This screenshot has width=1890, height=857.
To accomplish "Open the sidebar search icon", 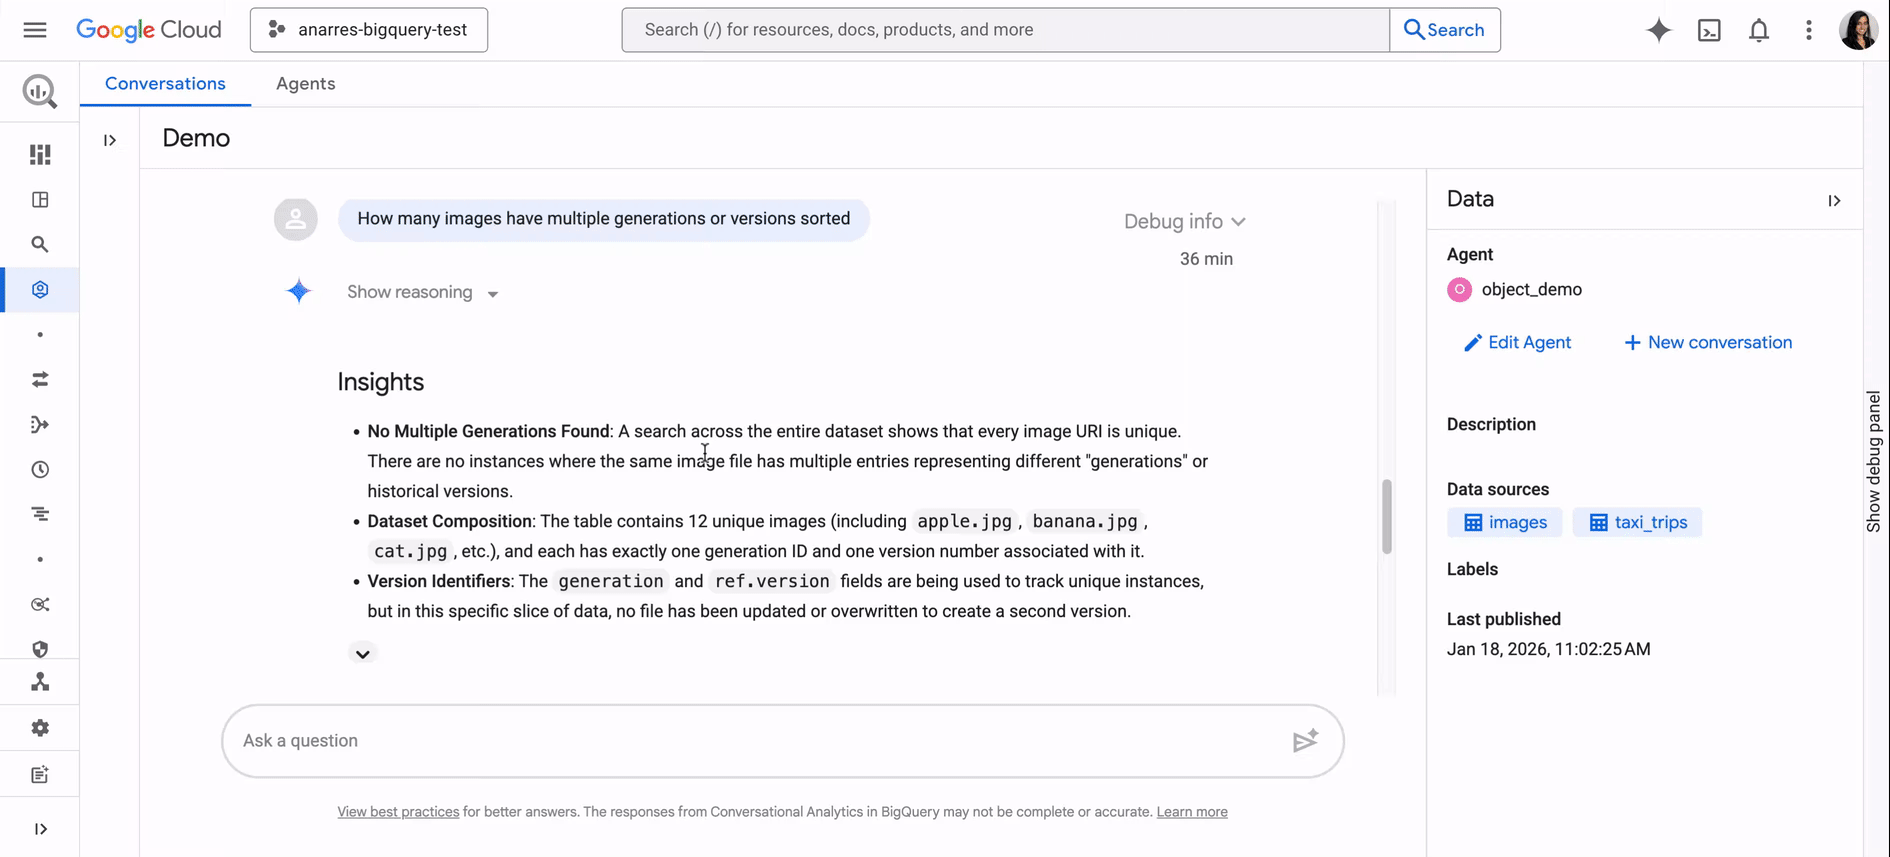I will point(40,243).
